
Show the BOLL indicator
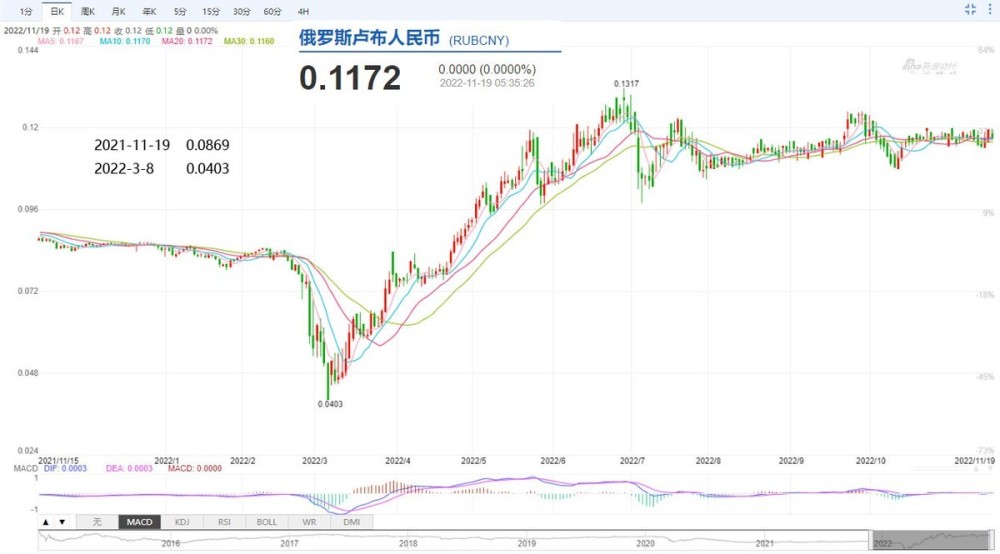[x=267, y=521]
